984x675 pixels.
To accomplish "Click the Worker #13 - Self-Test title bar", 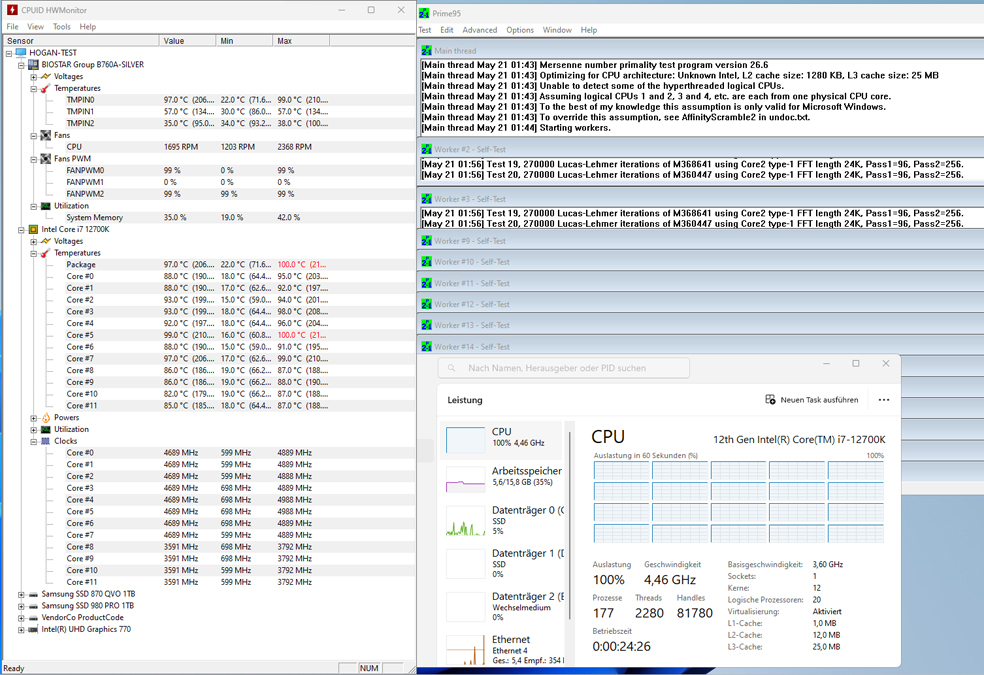I will [x=700, y=325].
